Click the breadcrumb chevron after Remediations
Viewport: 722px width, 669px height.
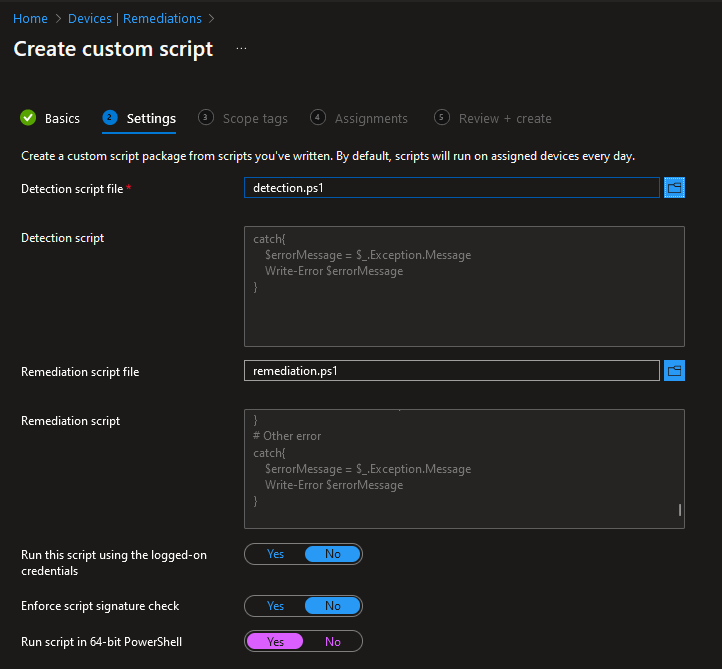tap(211, 18)
